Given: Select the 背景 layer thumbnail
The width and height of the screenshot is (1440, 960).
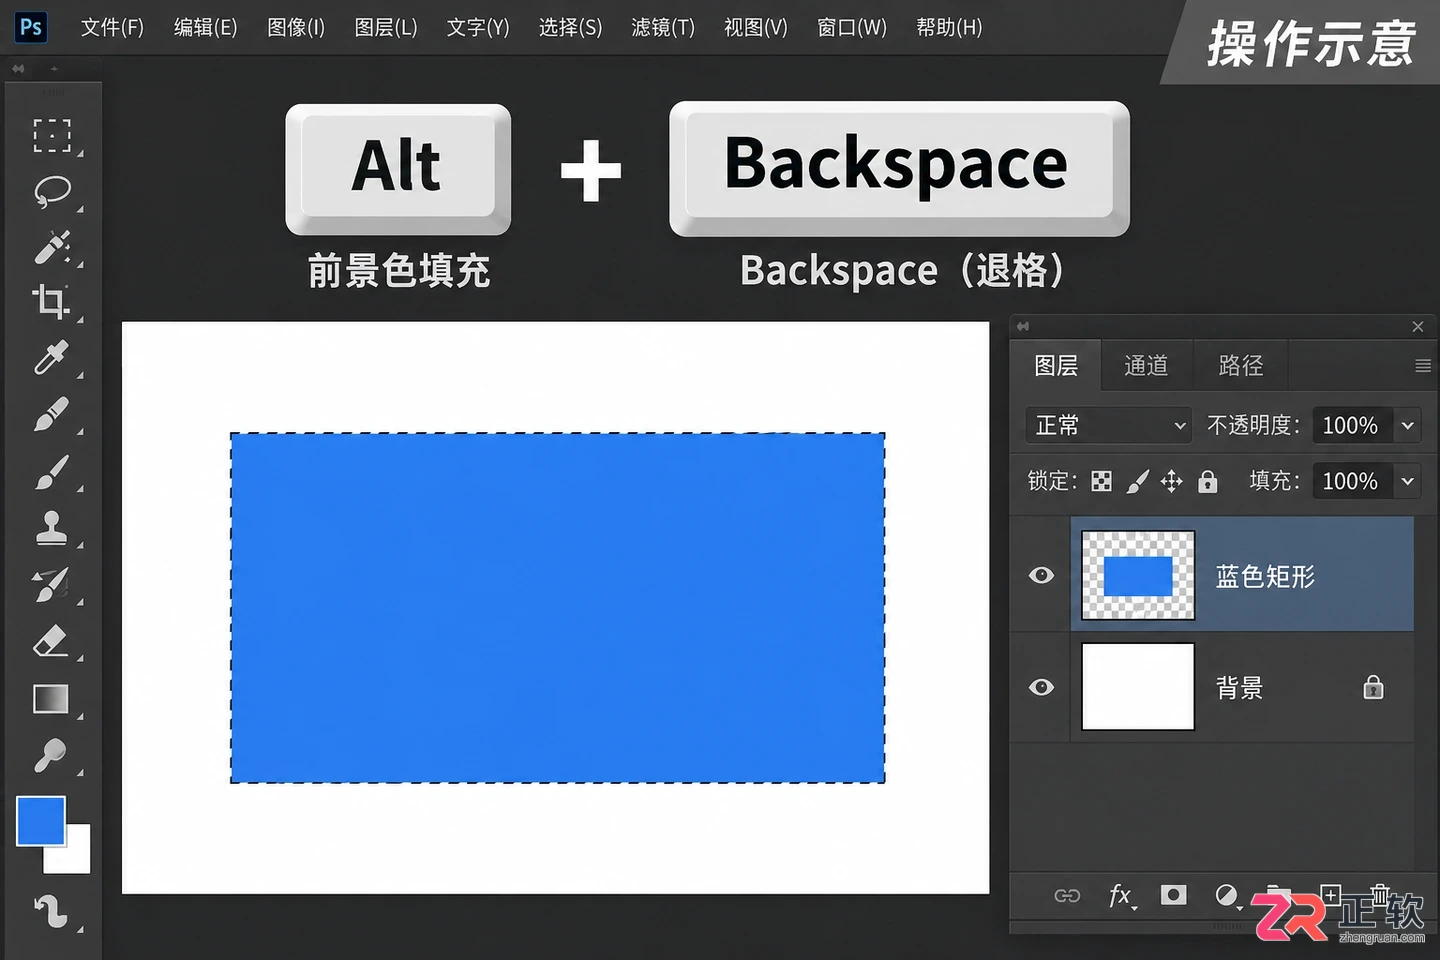Looking at the screenshot, I should click(1138, 686).
